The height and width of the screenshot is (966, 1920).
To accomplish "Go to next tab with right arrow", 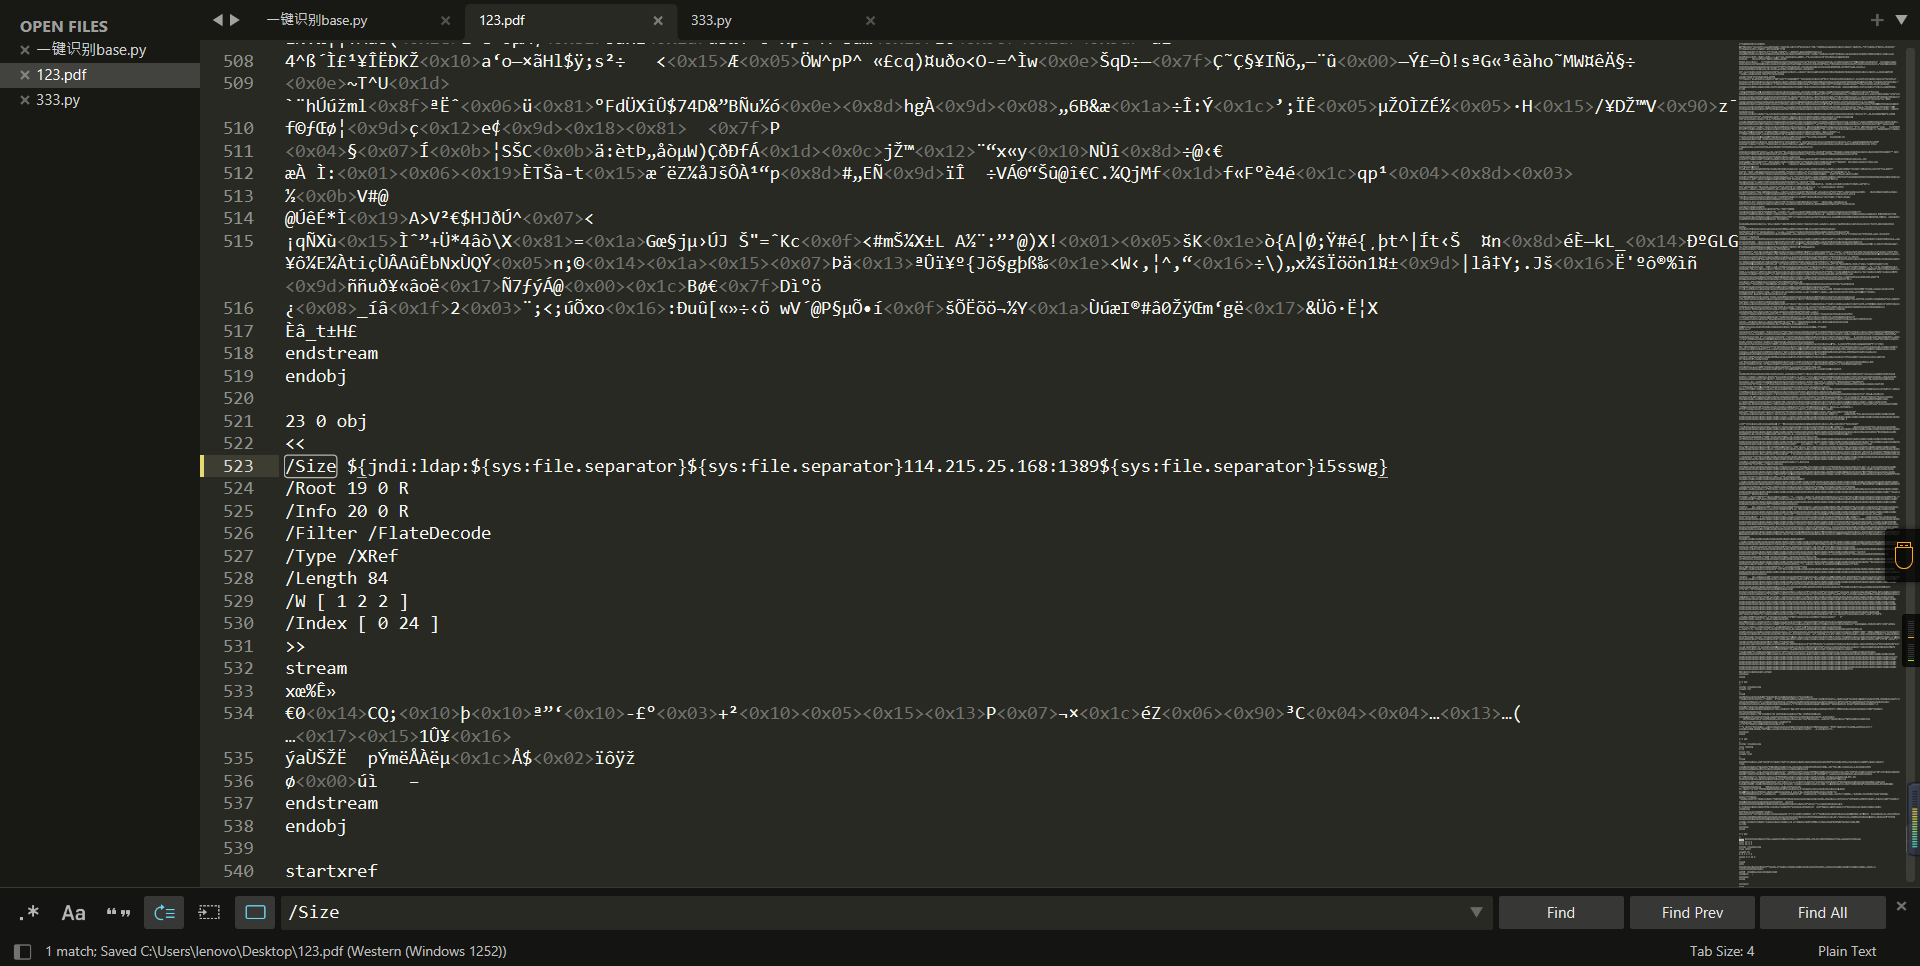I will tap(235, 19).
